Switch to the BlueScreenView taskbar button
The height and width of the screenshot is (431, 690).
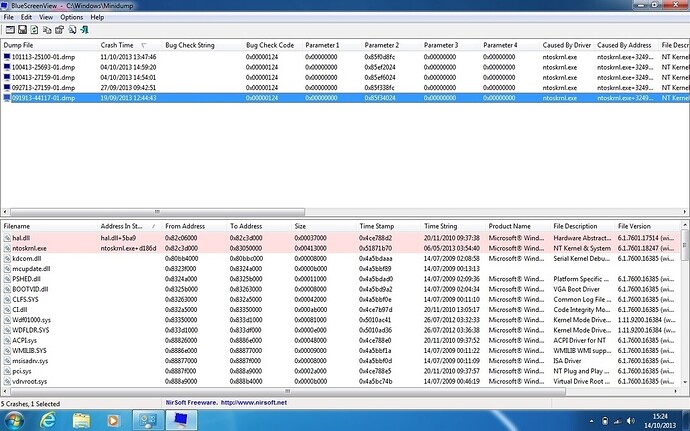pyautogui.click(x=181, y=420)
